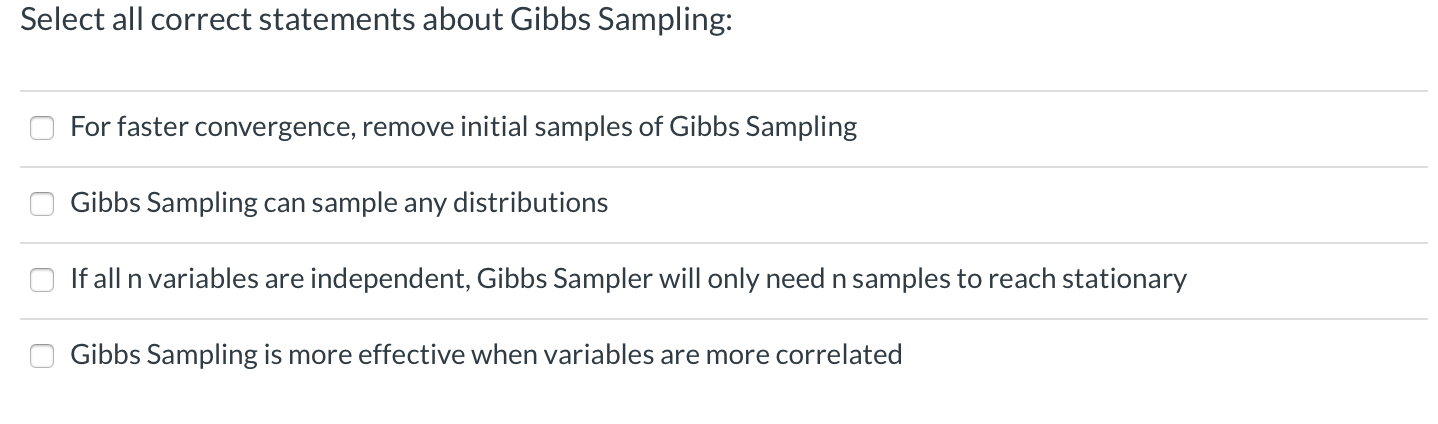Check the box for 'For faster convergence' option
Viewport: 1438px width, 424px height.
click(x=42, y=128)
